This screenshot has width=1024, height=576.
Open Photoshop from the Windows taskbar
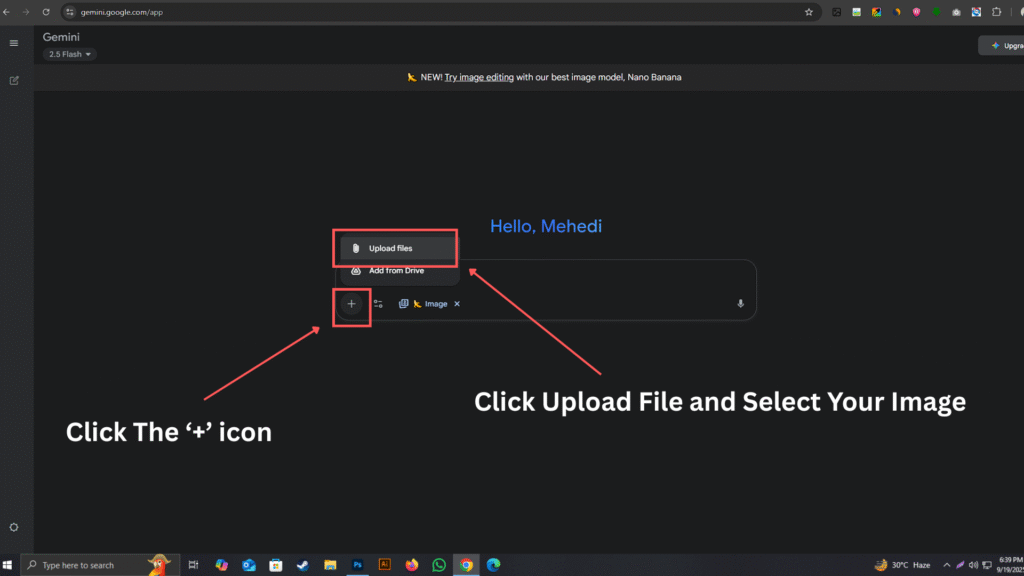357,565
